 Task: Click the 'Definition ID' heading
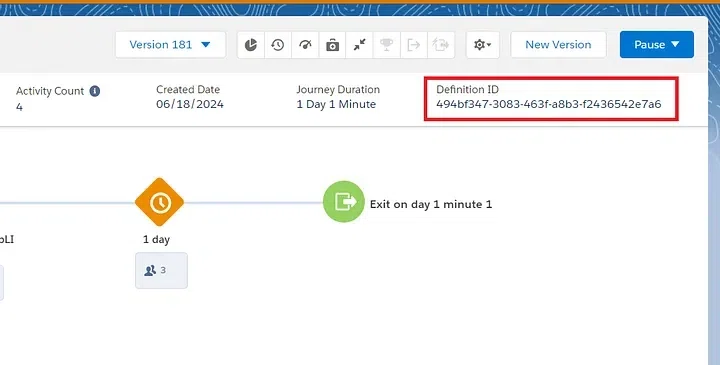(467, 90)
